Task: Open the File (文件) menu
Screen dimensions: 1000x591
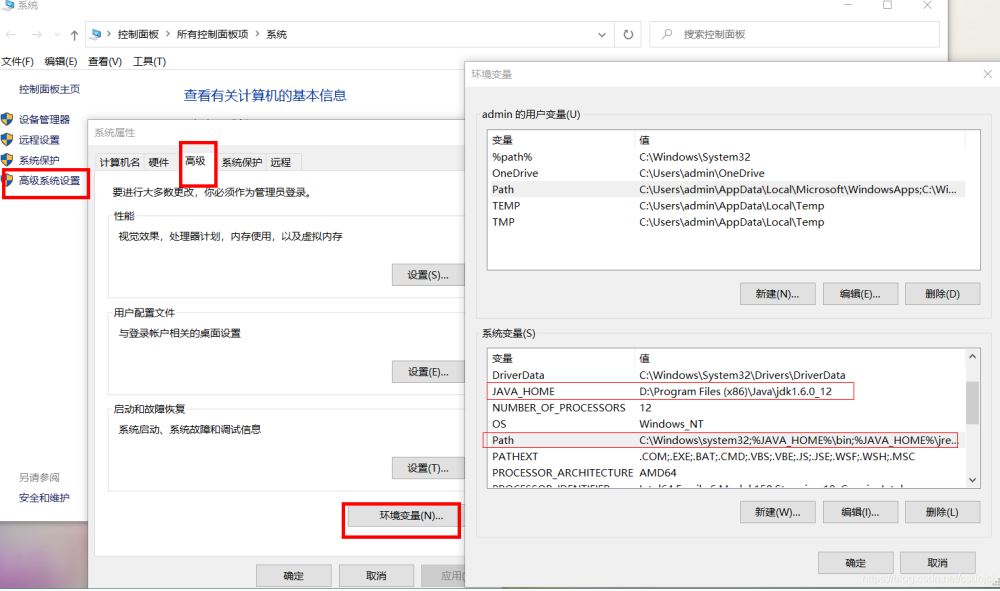Action: 17,62
